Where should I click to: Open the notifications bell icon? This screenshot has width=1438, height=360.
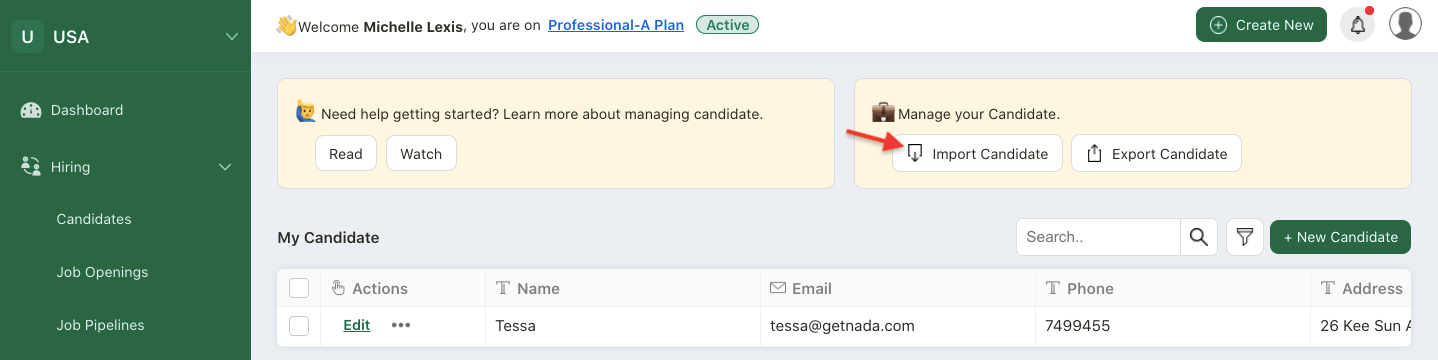(x=1357, y=25)
